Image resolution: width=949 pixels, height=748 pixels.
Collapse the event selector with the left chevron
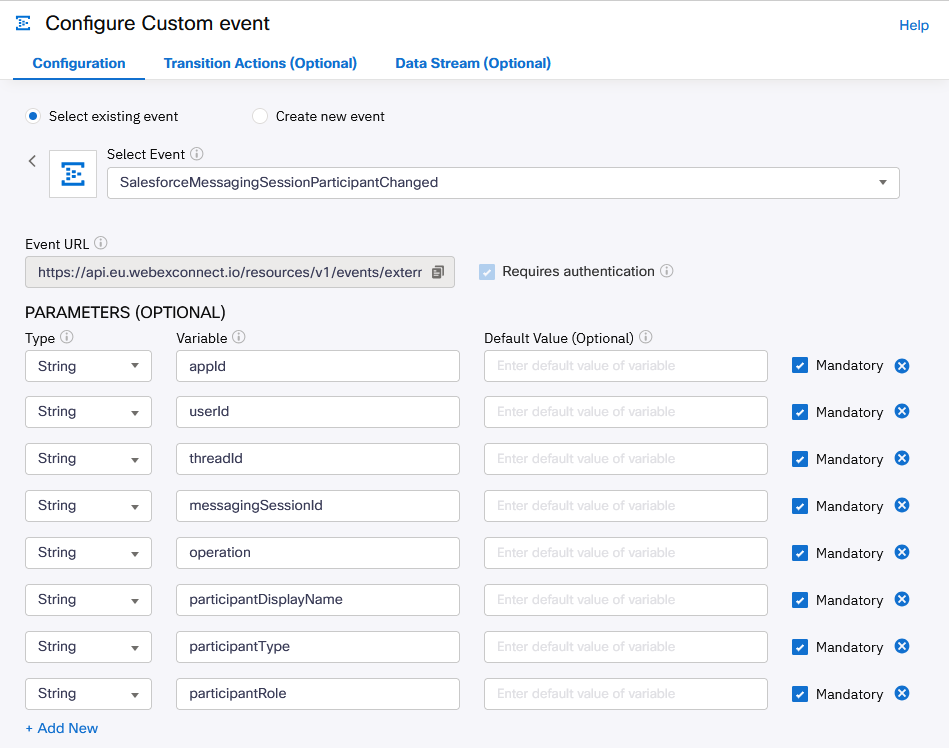31,160
